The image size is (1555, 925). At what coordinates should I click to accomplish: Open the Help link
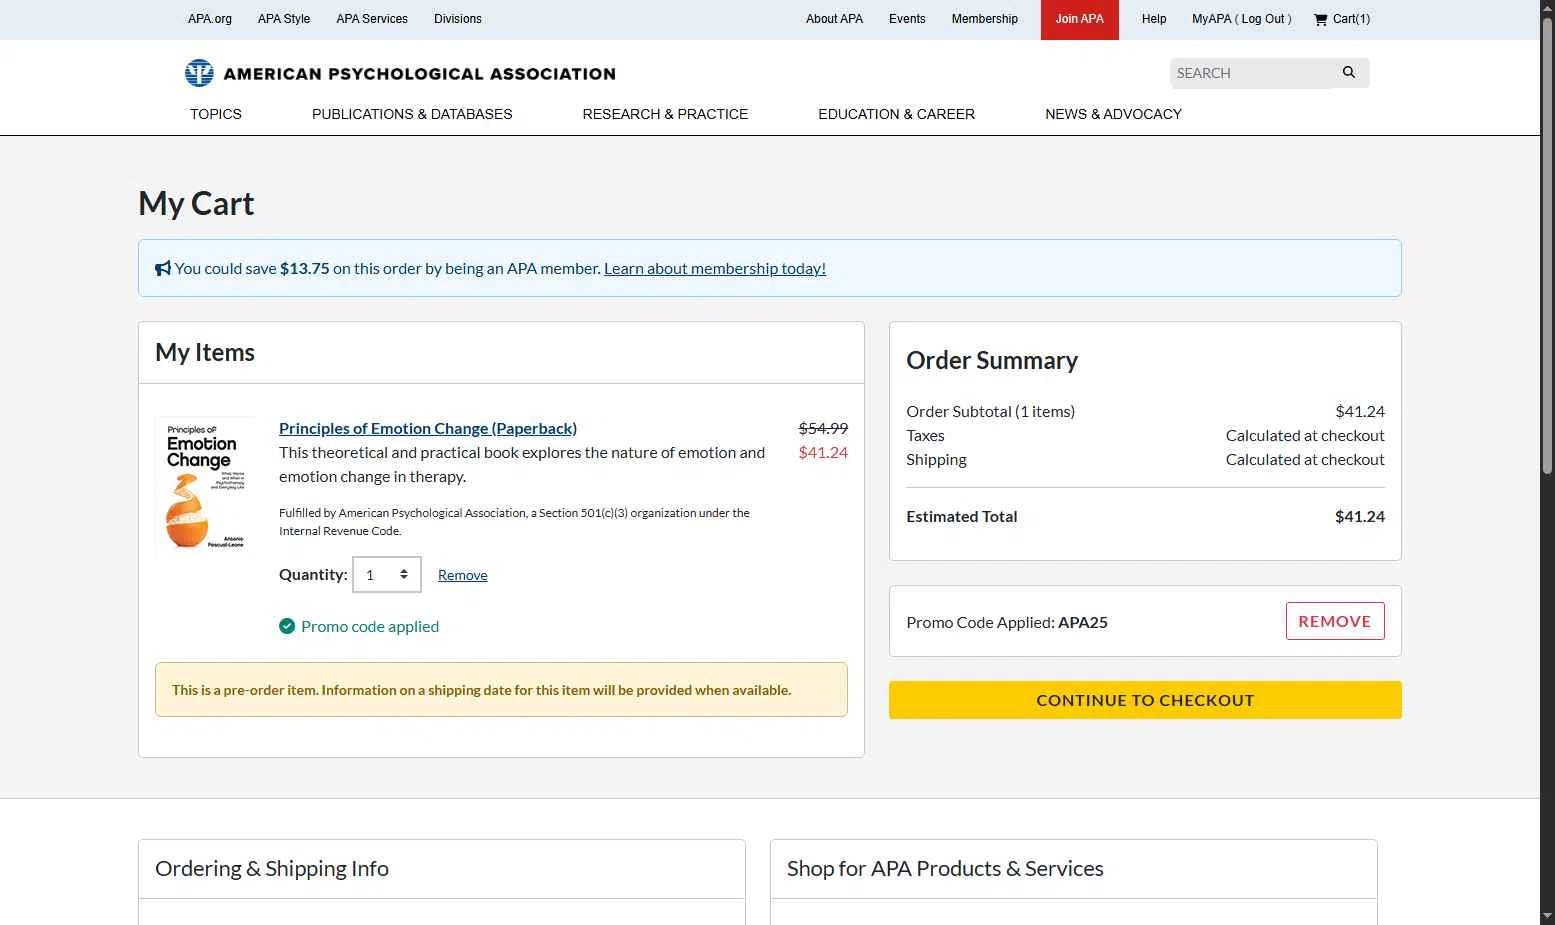1154,19
